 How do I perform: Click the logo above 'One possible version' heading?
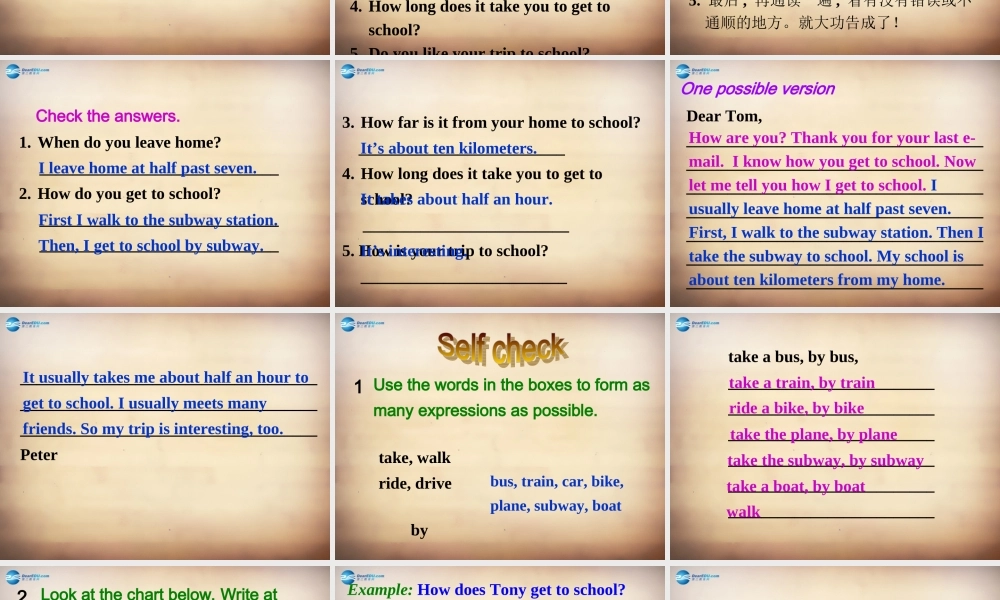pyautogui.click(x=697, y=72)
